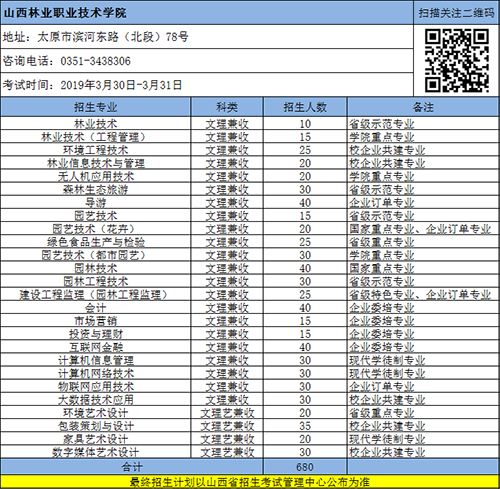Click the 备注 column header
The image size is (500, 489).
tap(423, 107)
